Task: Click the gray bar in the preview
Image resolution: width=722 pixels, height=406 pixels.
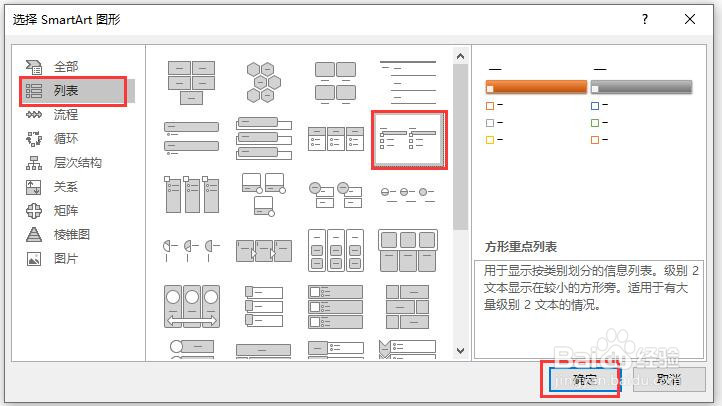Action: click(641, 87)
